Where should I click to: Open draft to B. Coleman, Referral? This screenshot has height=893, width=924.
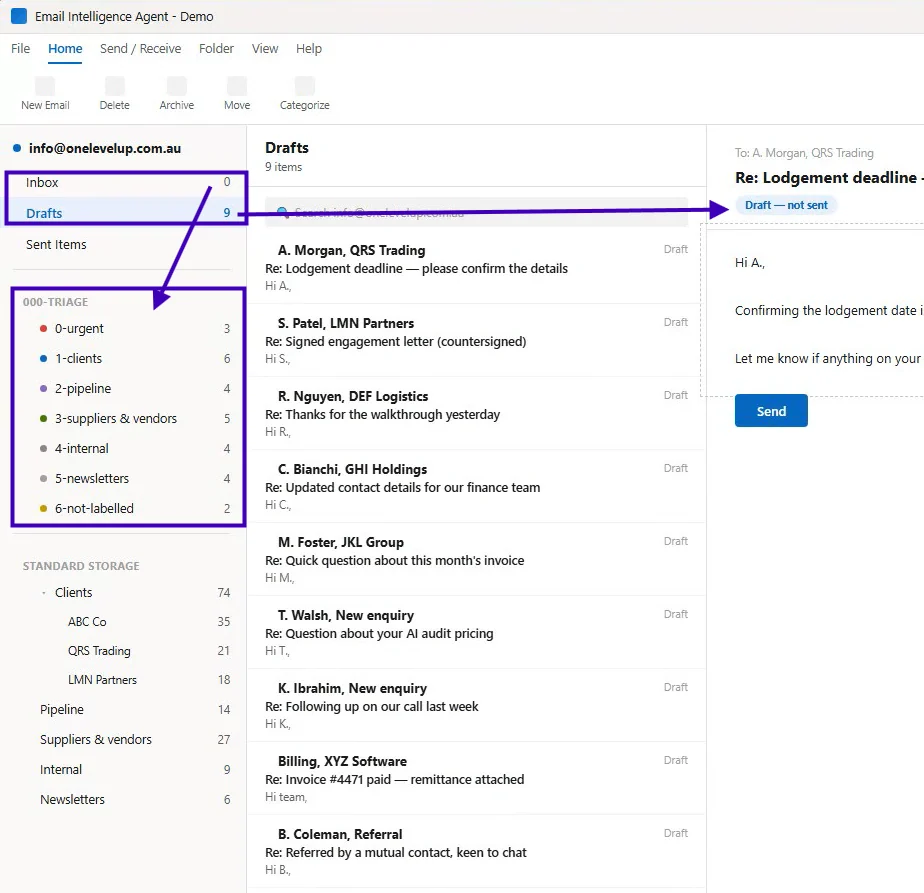click(x=476, y=852)
